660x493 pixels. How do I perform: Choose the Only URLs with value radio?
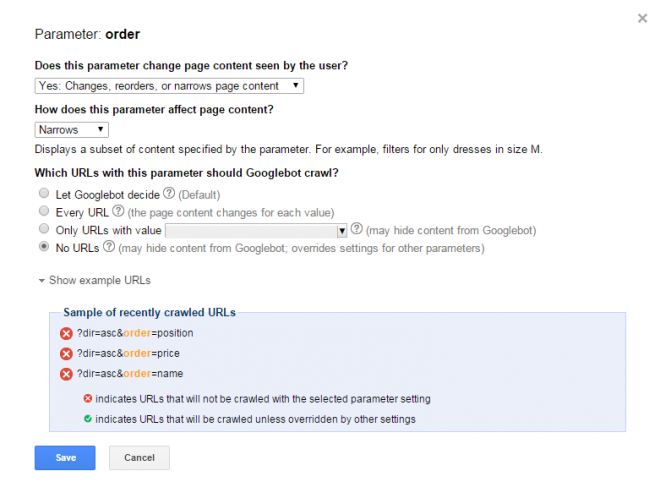42,230
